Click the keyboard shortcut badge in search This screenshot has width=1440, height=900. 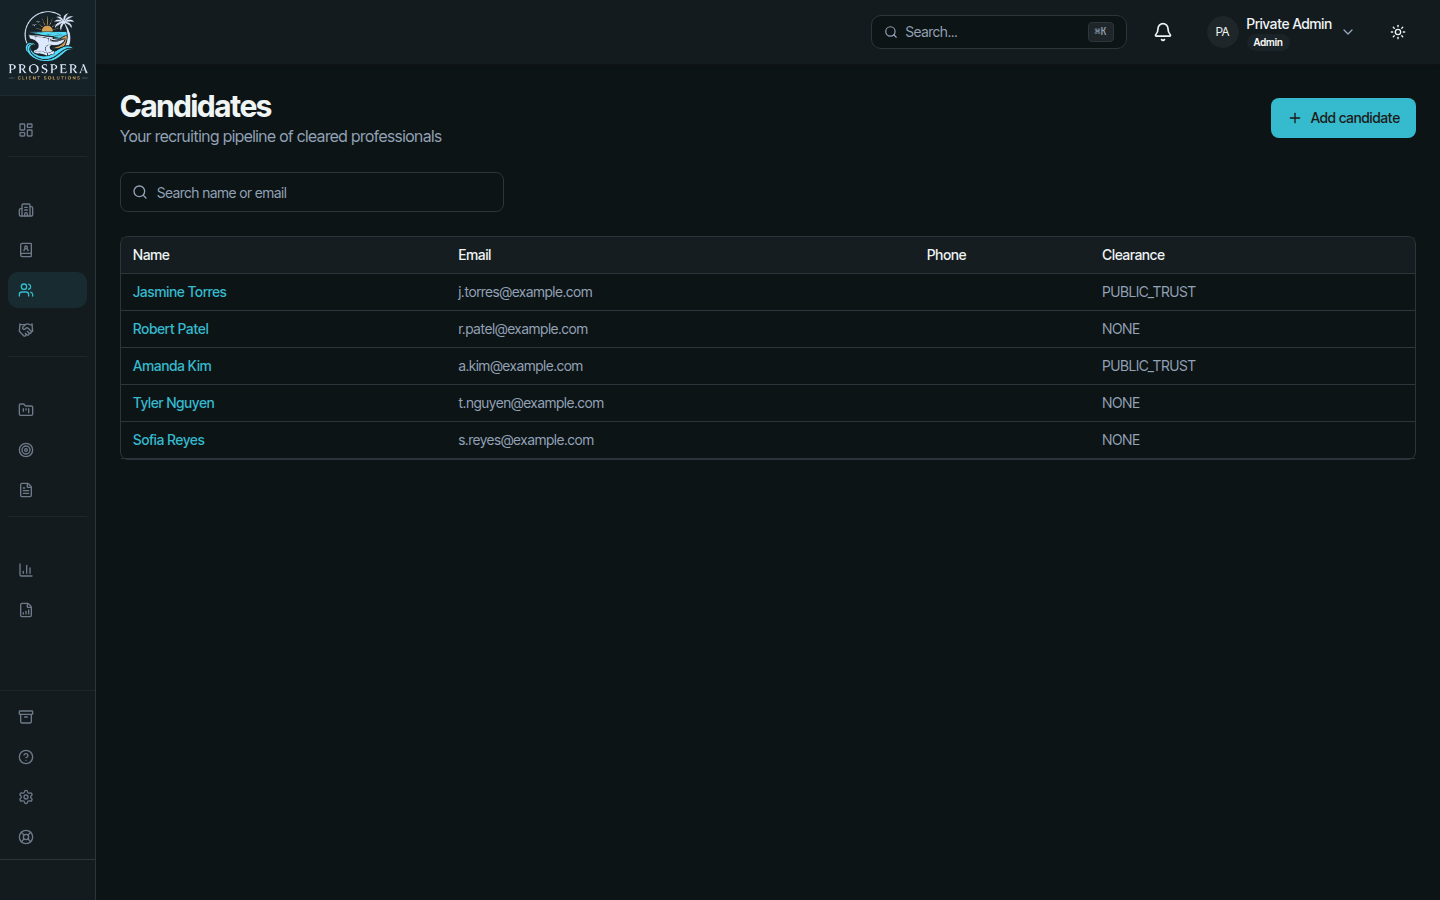[1100, 32]
